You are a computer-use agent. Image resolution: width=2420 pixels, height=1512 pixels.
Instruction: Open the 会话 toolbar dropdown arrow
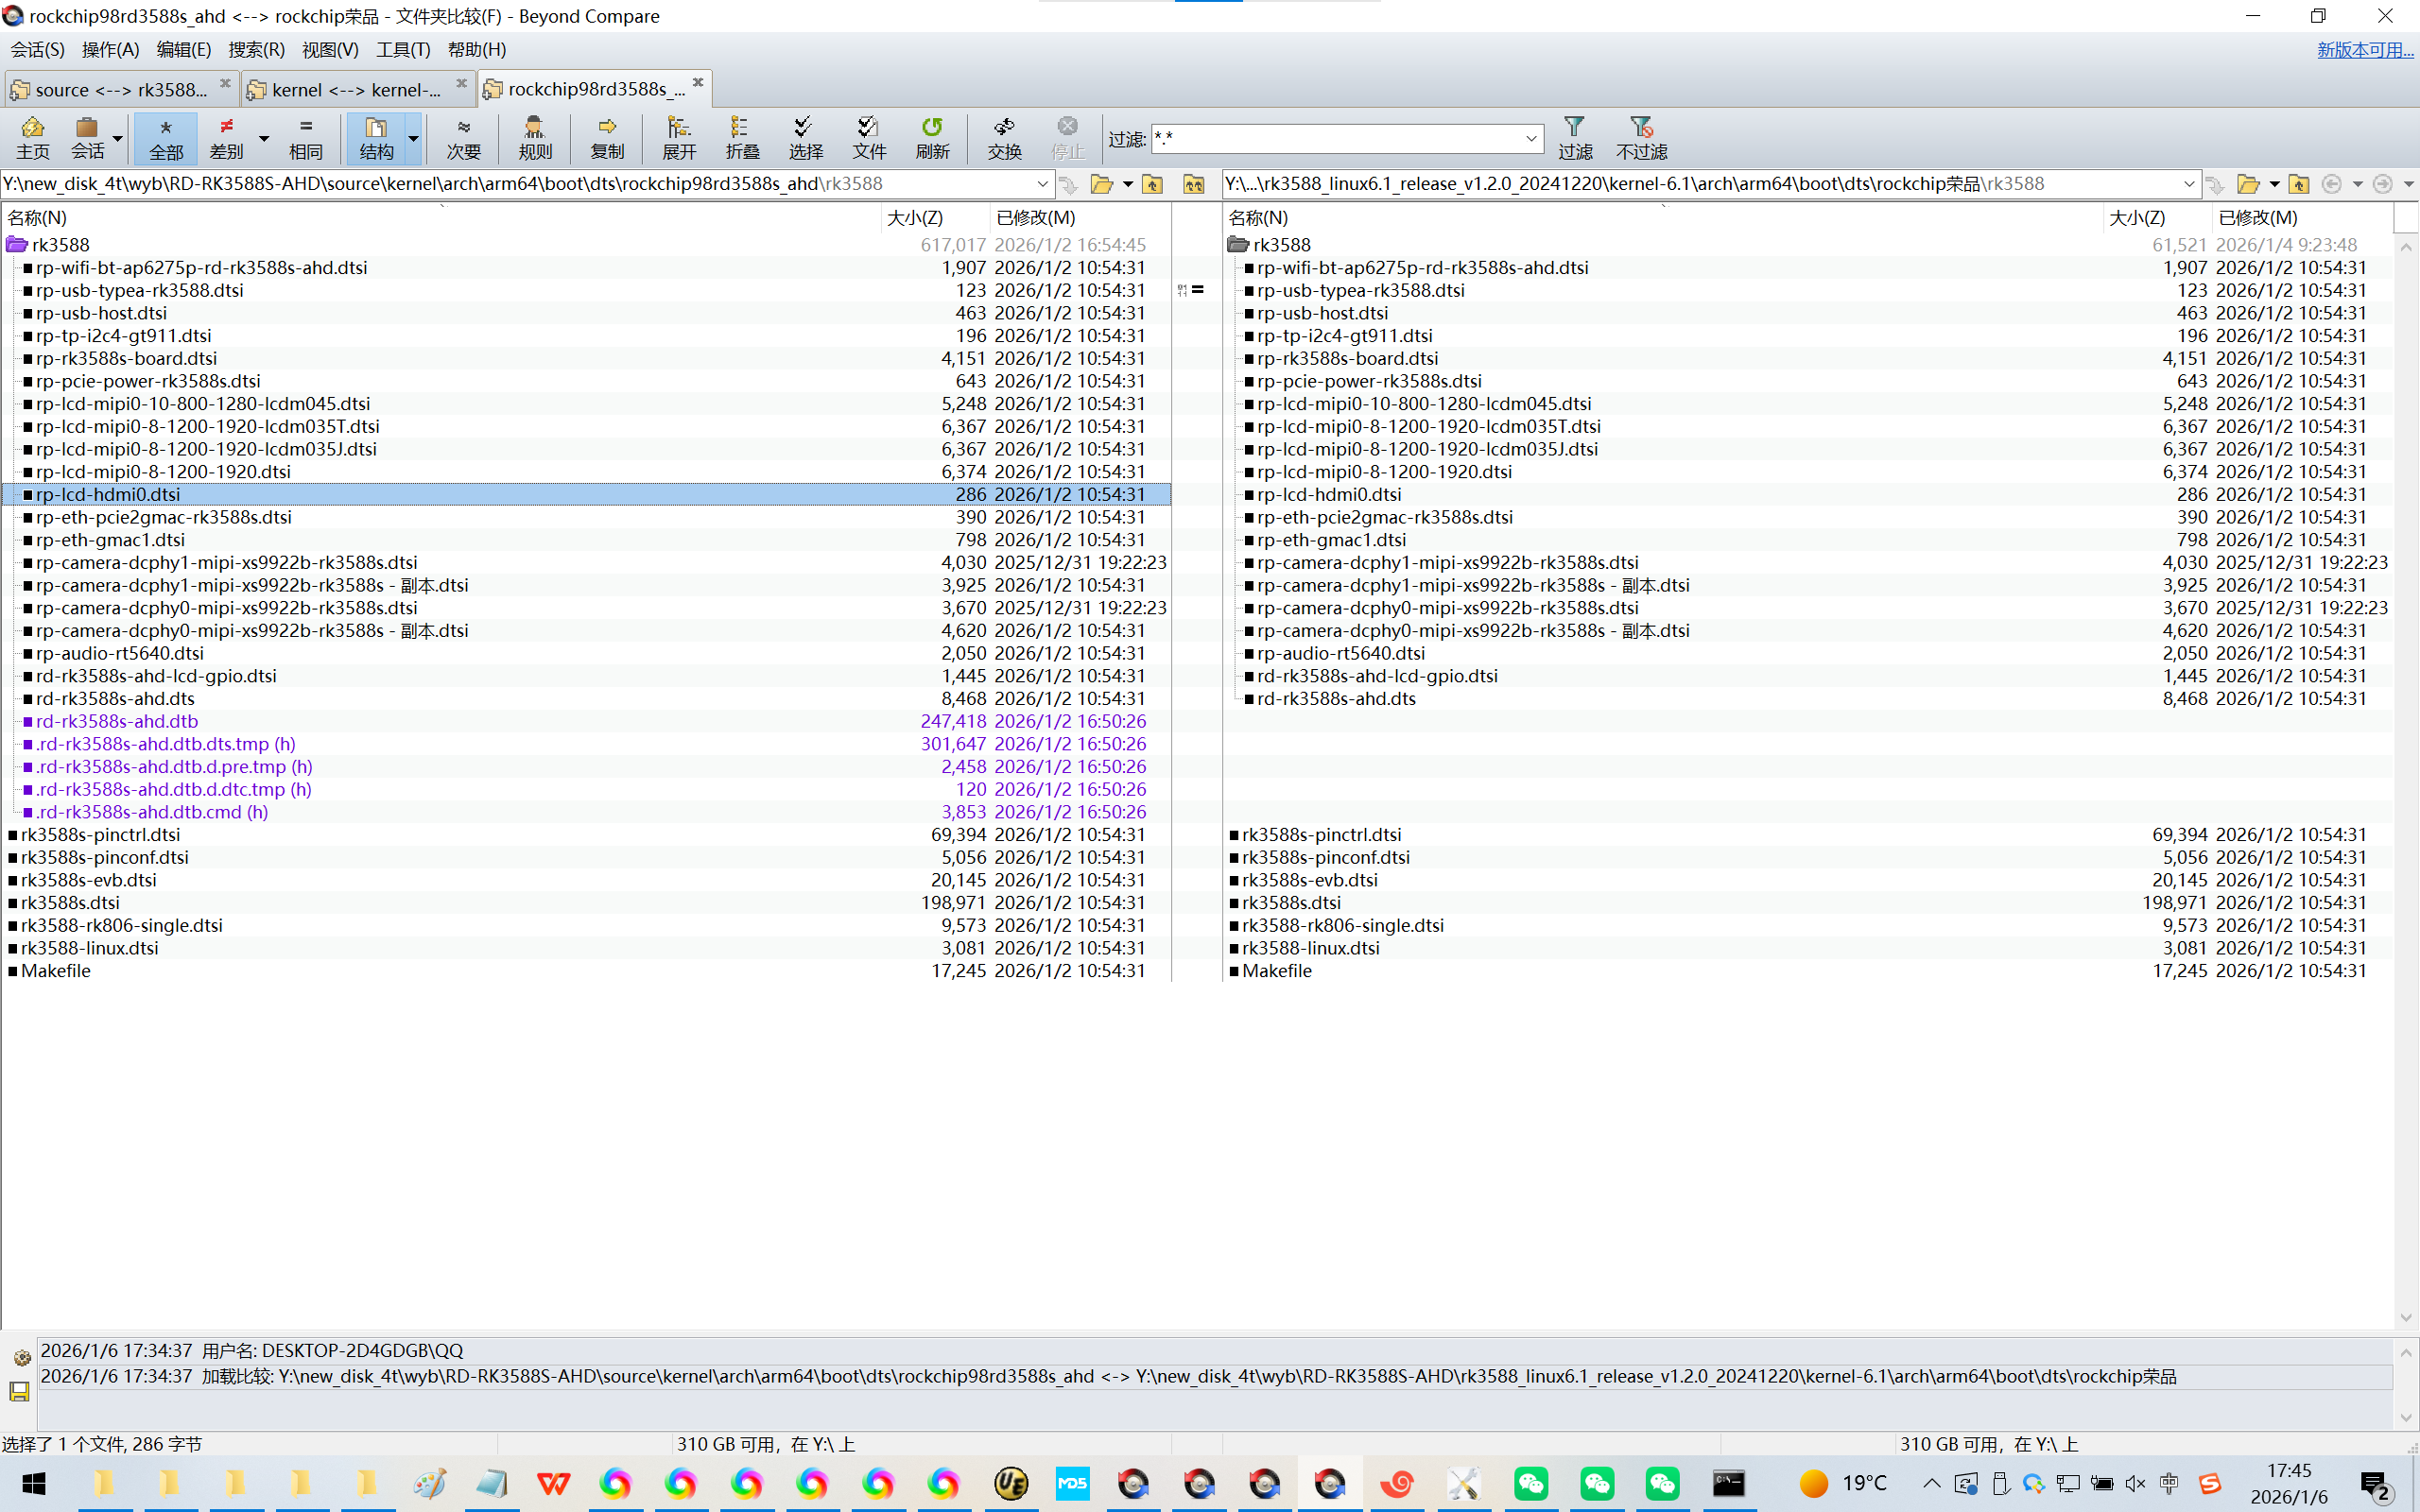coord(118,138)
